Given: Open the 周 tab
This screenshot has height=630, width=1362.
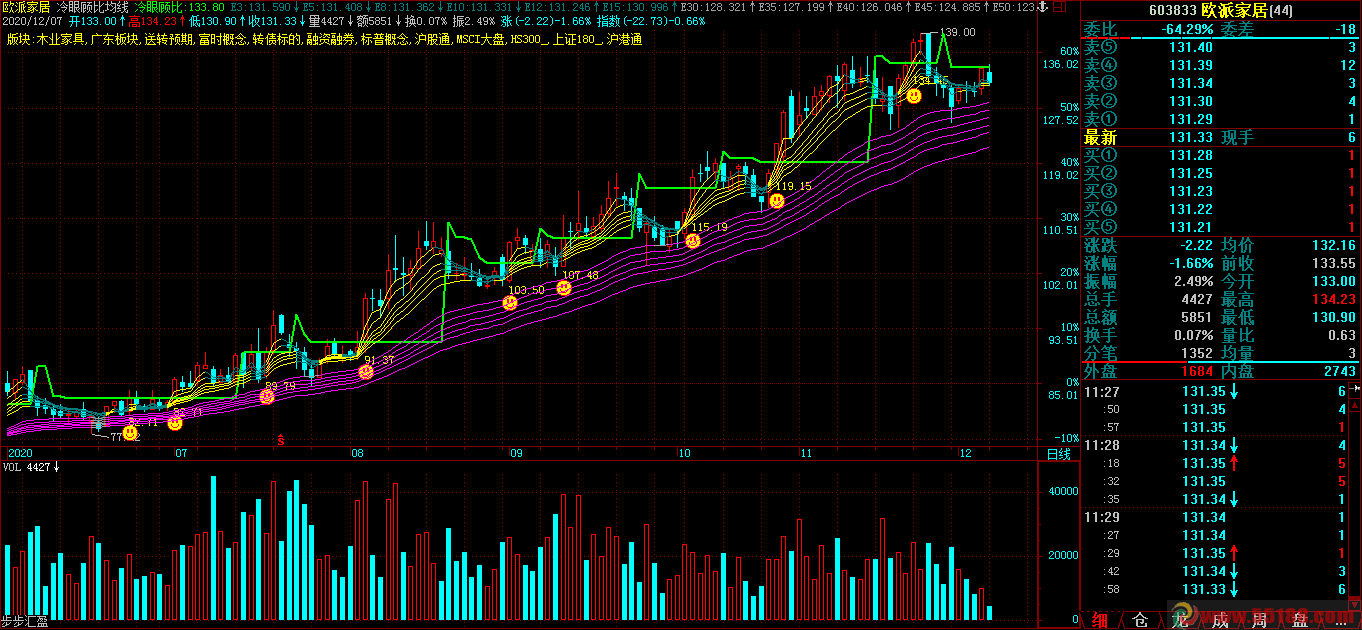Looking at the screenshot, I should coord(1260,619).
